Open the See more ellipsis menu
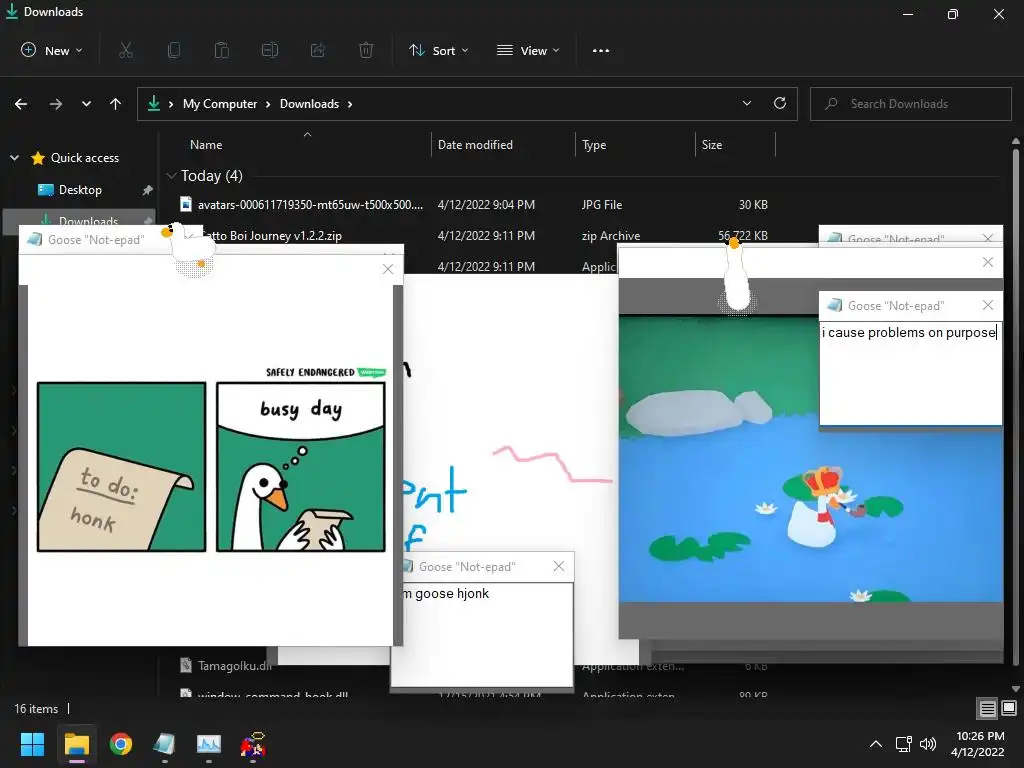 pos(601,50)
